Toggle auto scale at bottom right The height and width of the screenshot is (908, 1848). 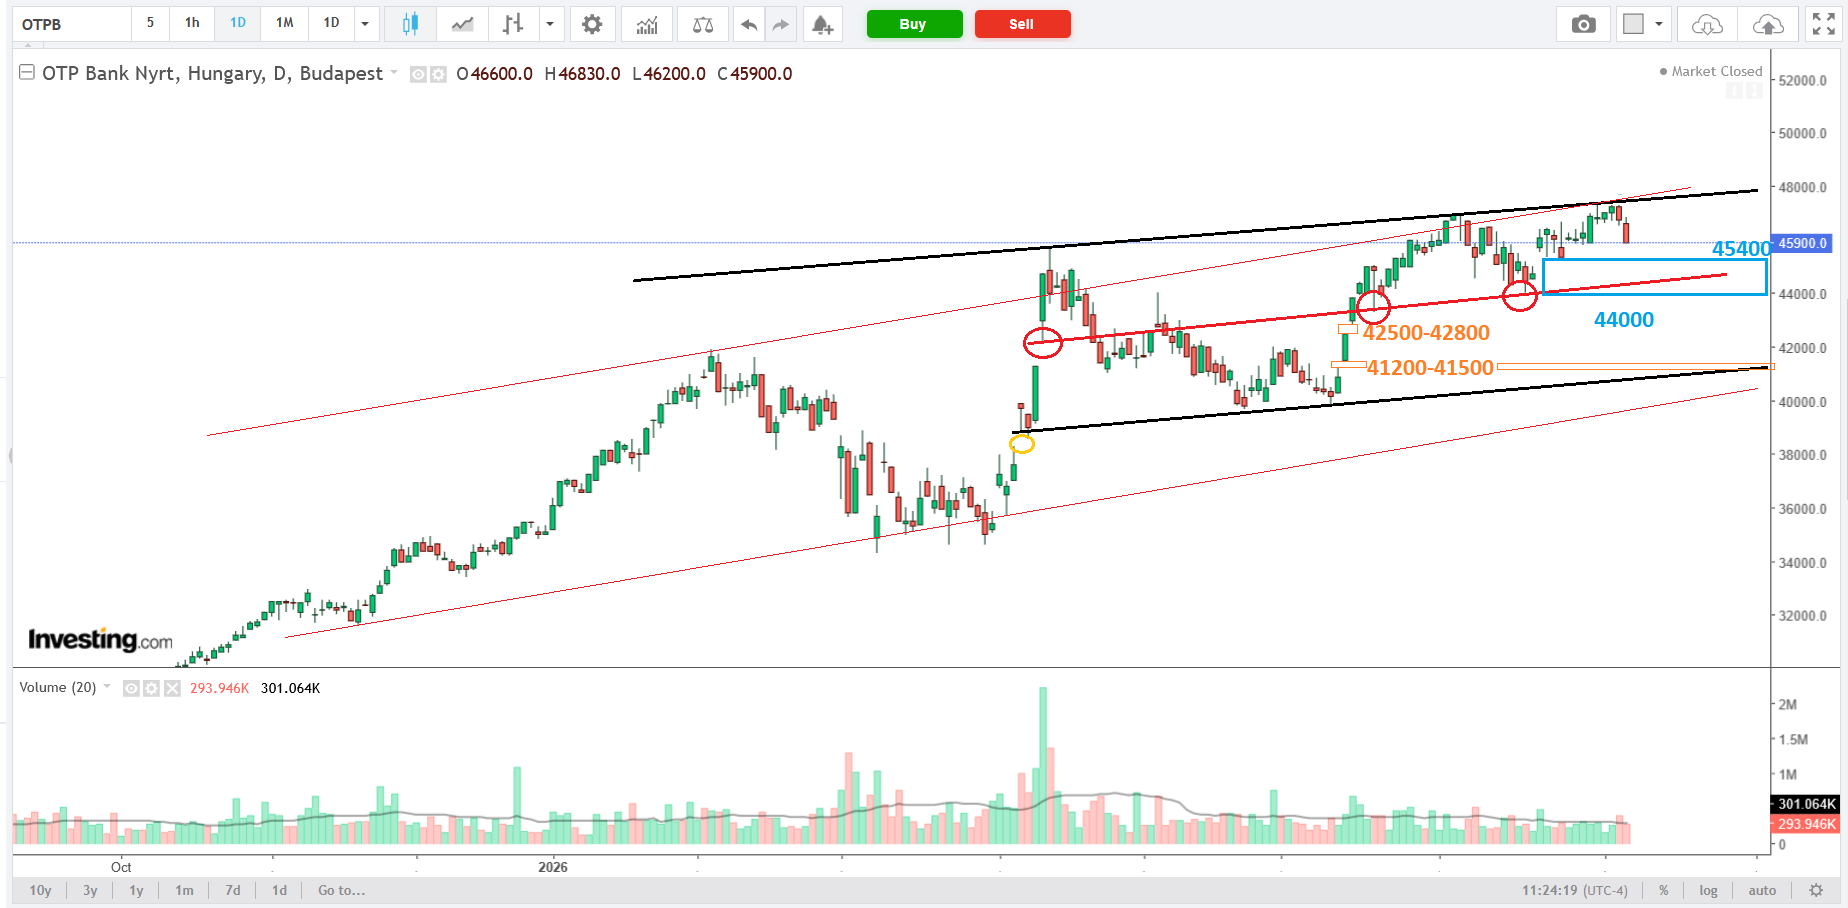point(1762,890)
